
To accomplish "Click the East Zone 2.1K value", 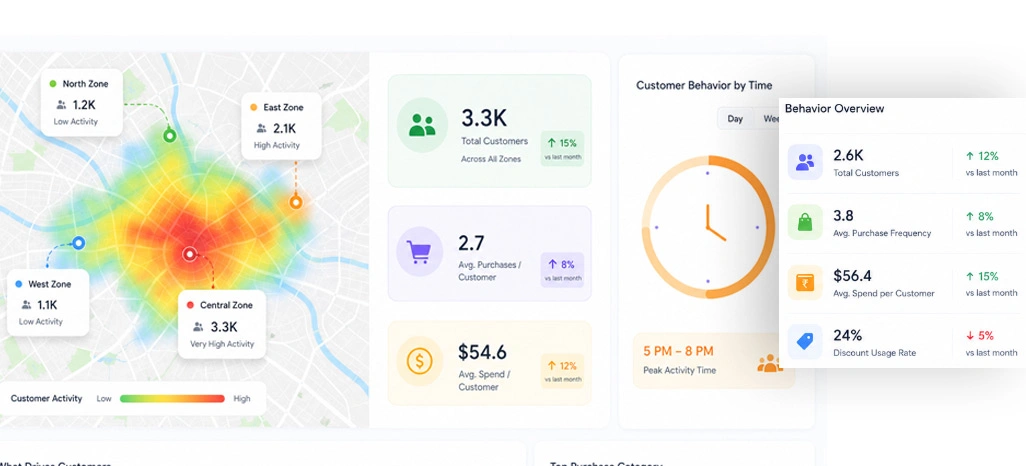I will [285, 128].
